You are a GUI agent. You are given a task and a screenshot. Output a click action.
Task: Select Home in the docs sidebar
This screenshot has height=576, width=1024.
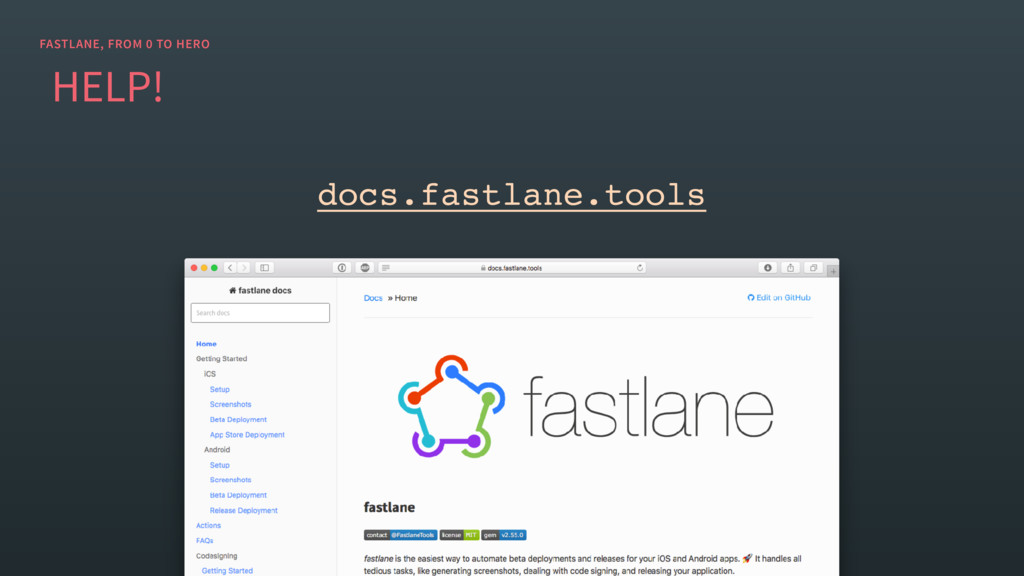206,344
